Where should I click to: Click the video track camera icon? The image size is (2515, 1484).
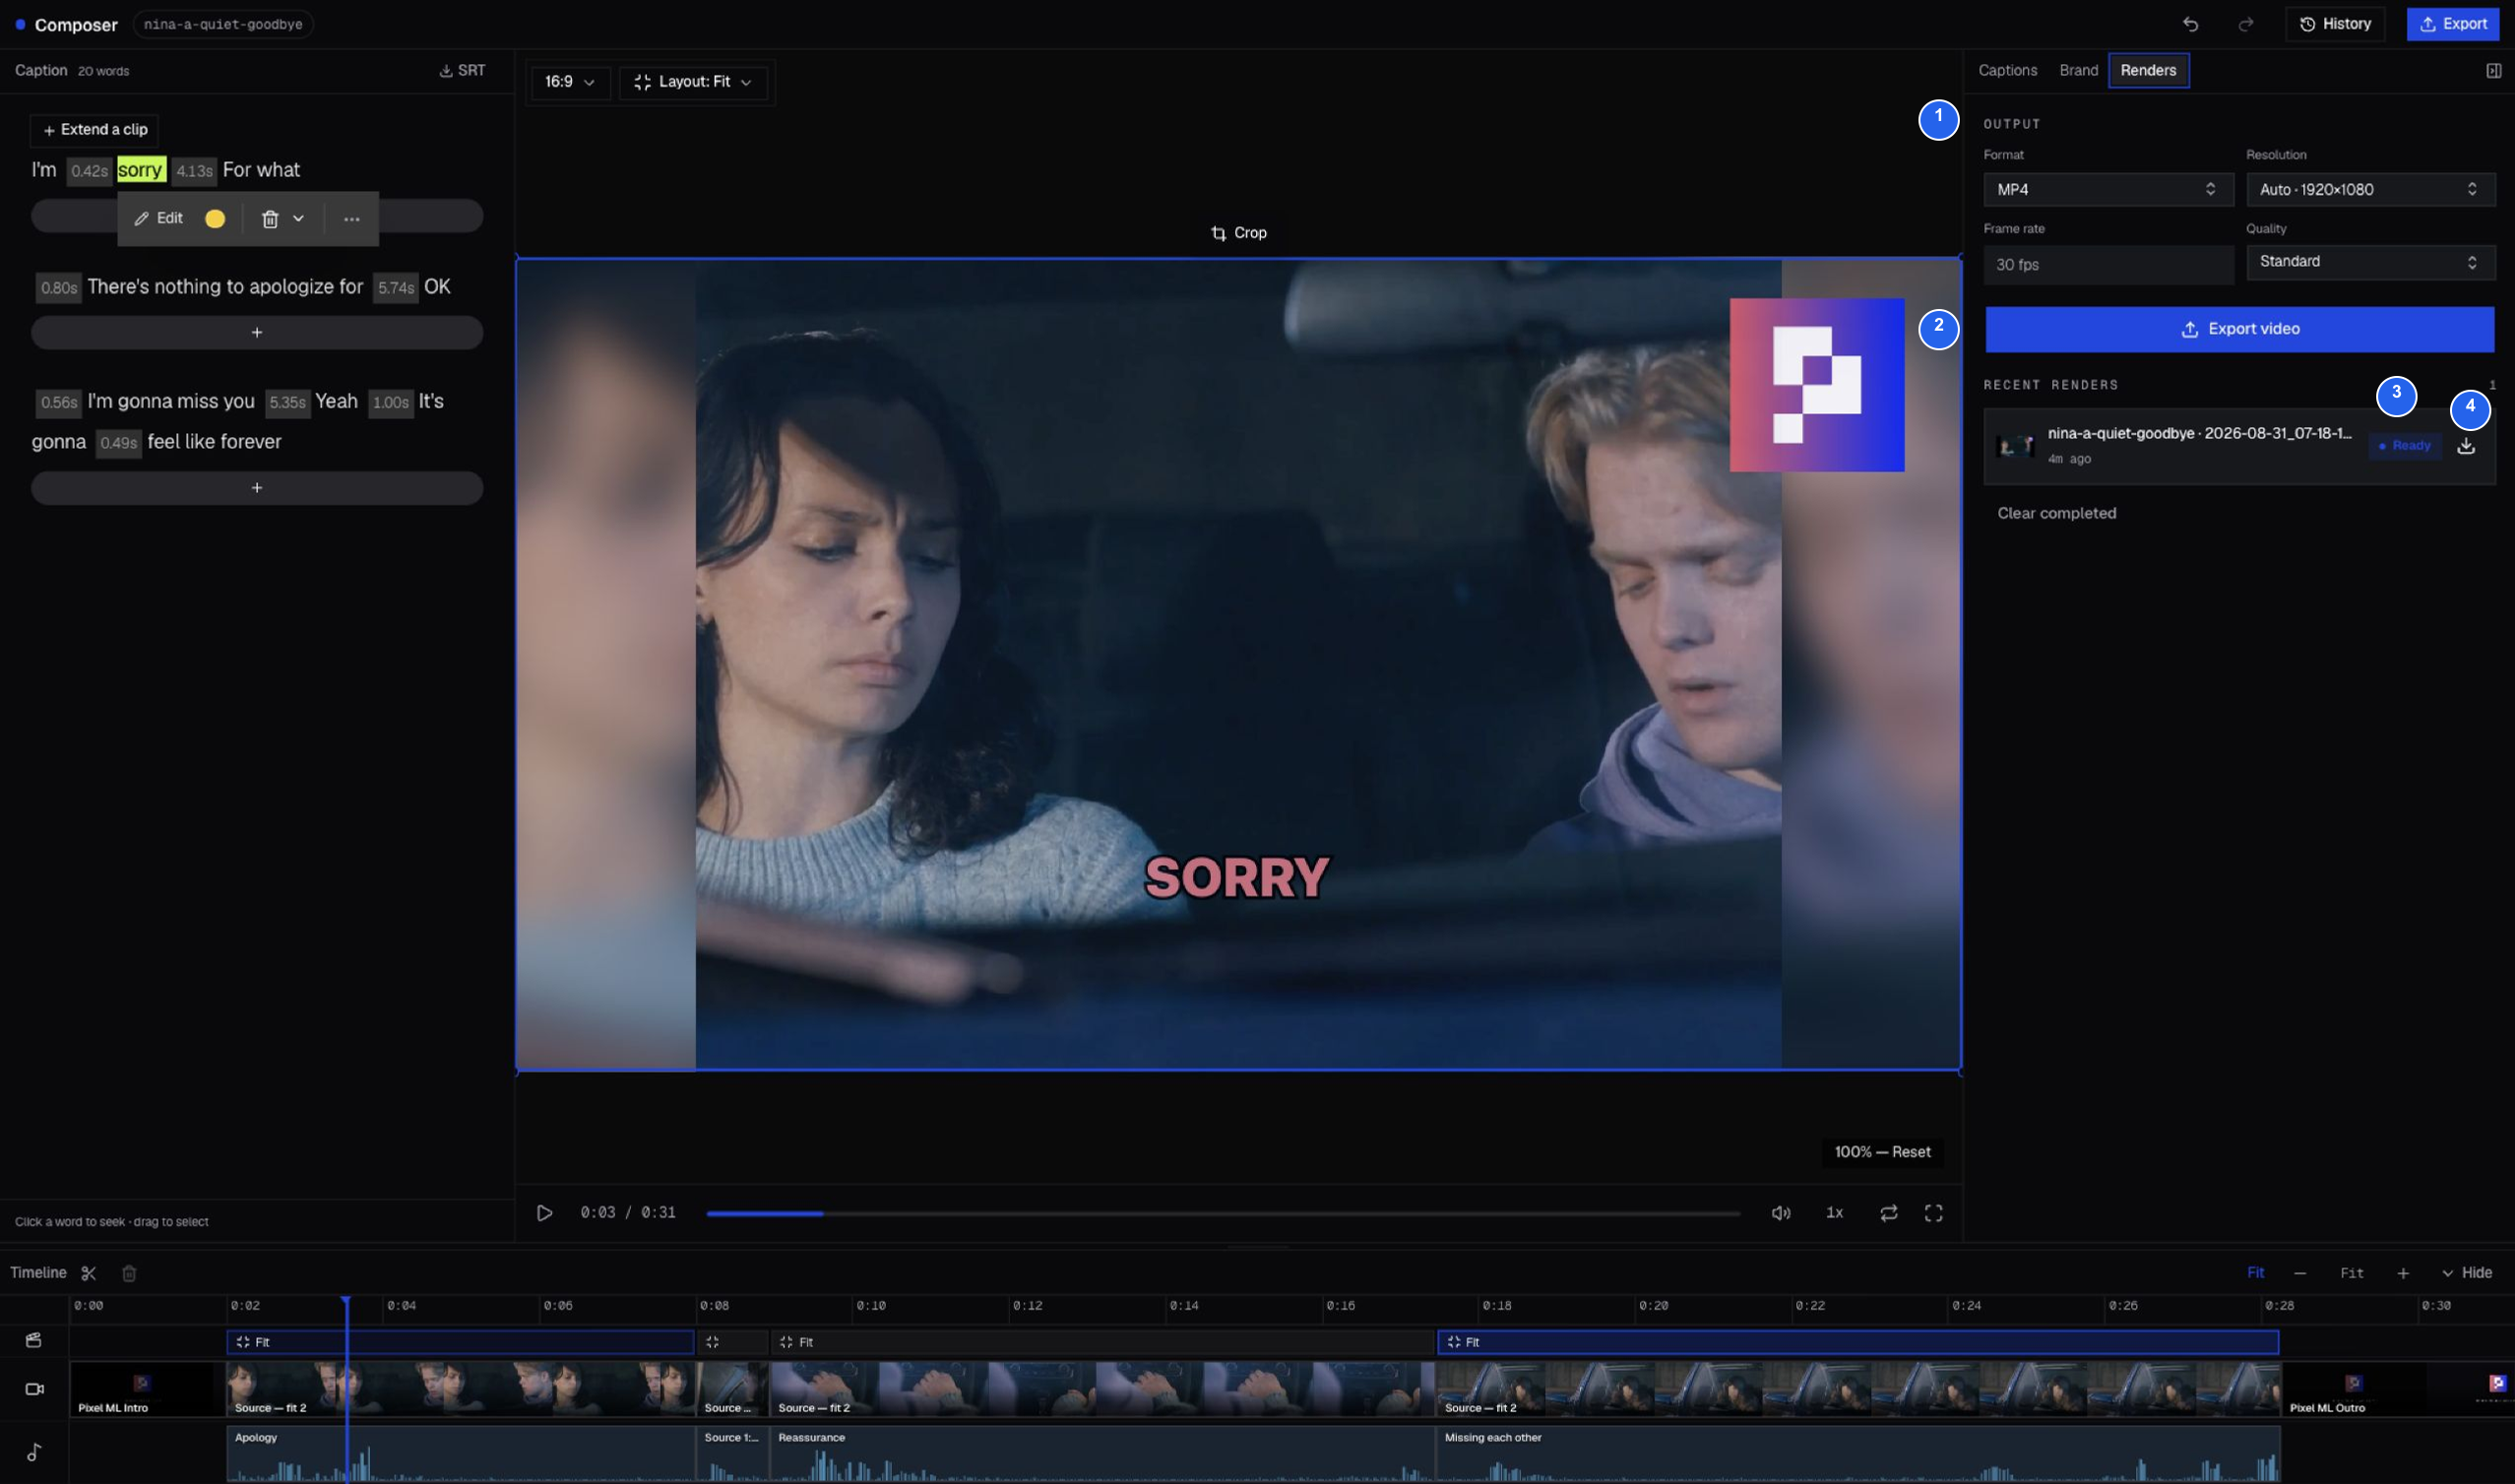34,1389
